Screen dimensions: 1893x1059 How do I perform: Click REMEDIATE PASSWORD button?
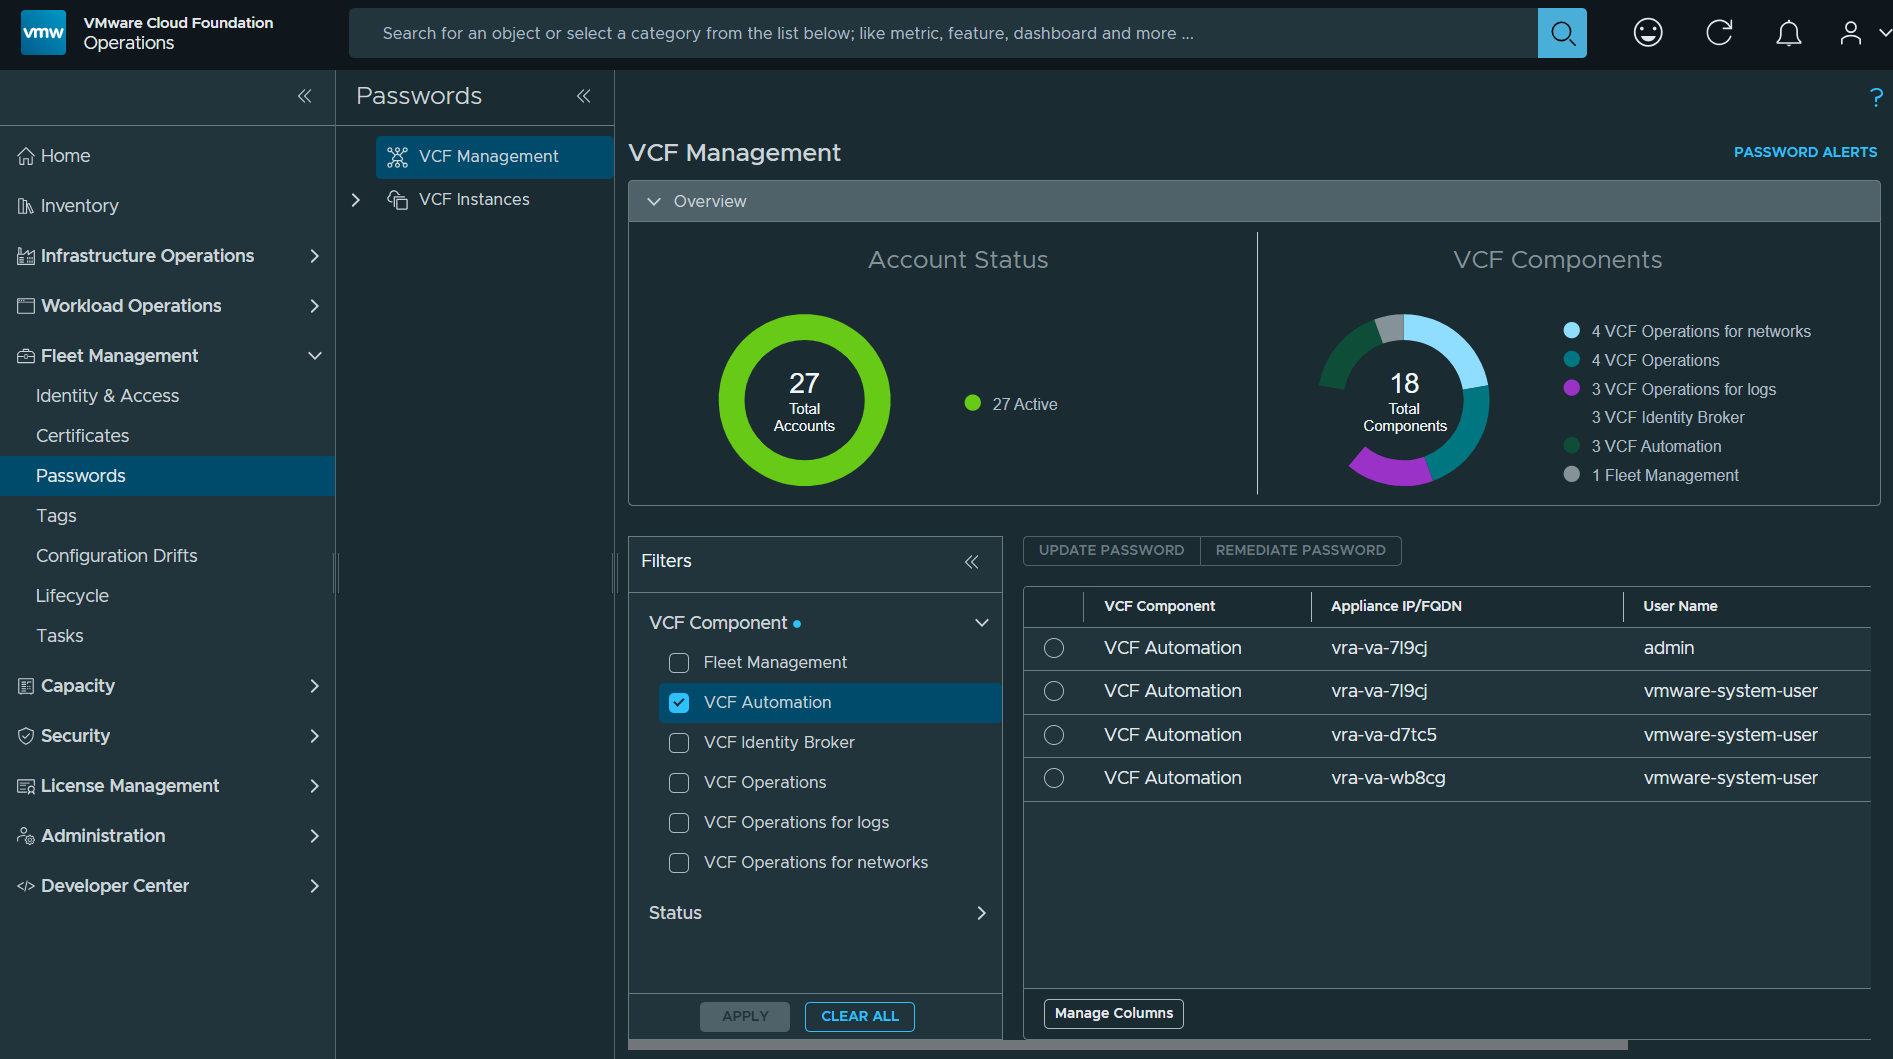1300,550
